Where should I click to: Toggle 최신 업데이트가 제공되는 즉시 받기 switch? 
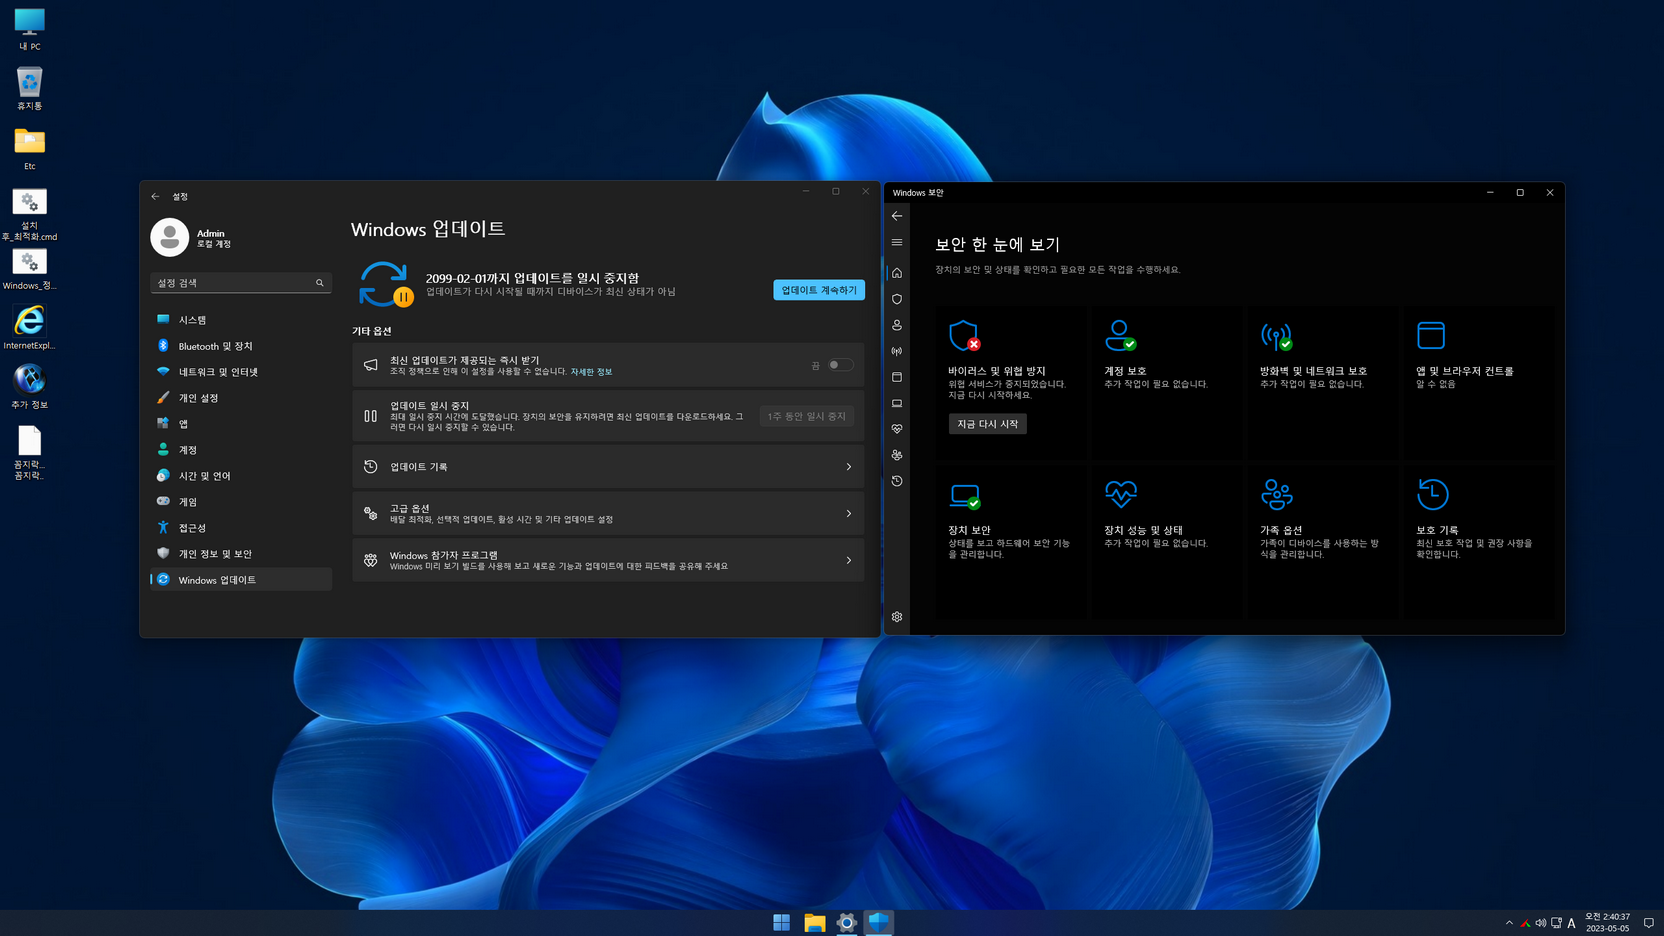click(840, 365)
